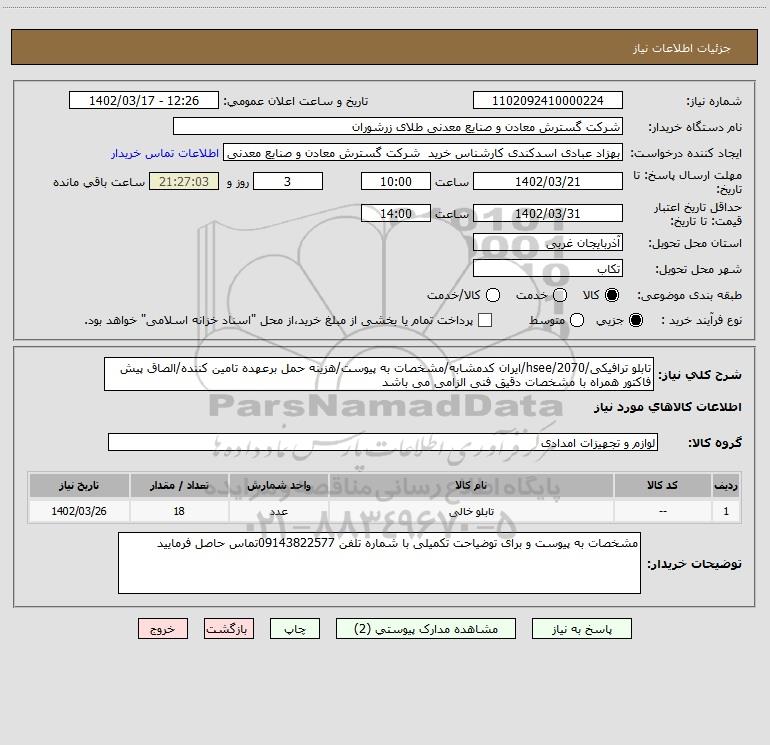Click the announcement date field 1402/03/17 - 12:26
The image size is (770, 745).
point(144,101)
